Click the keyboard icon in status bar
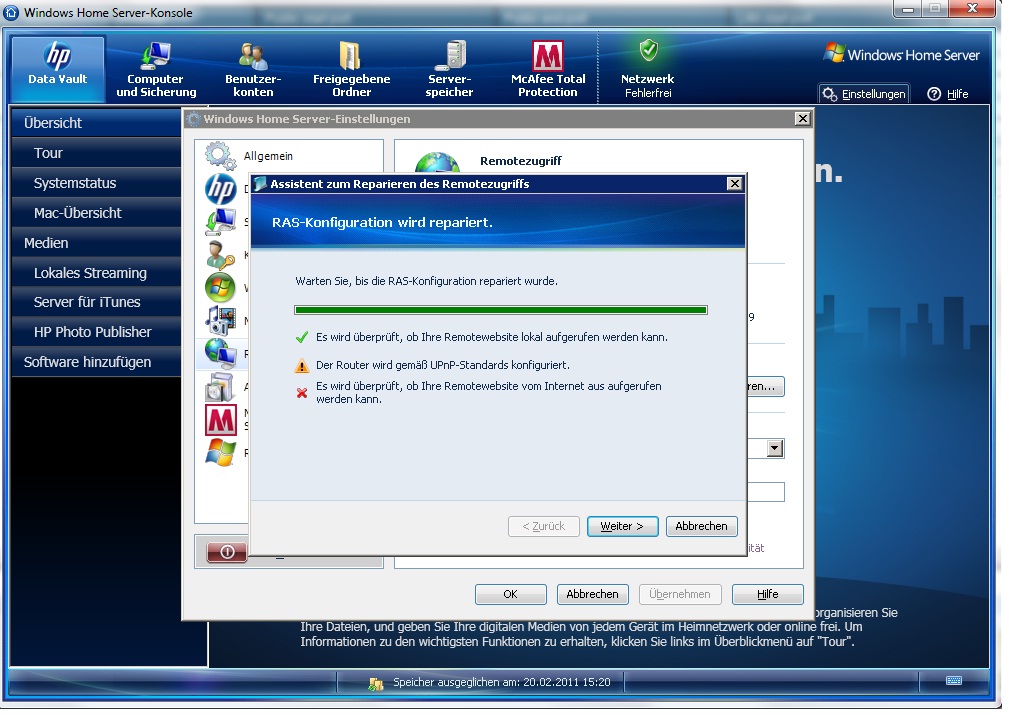This screenshot has width=1009, height=717. (x=954, y=681)
